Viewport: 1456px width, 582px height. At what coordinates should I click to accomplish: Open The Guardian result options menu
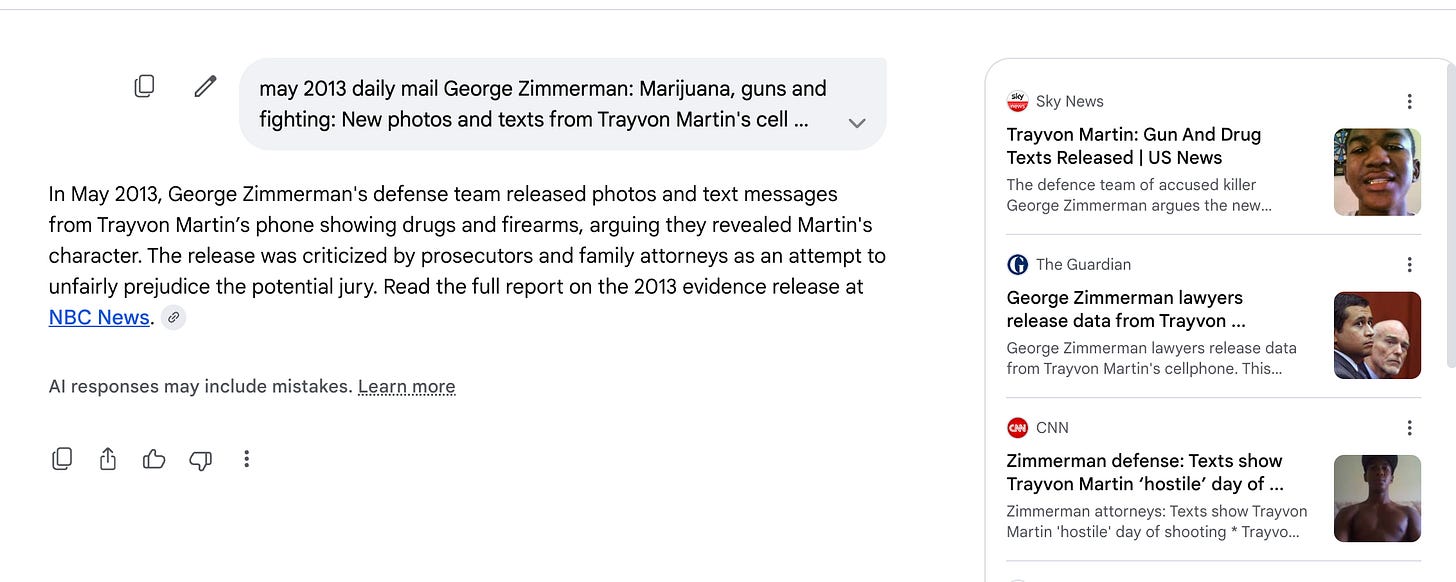[1409, 264]
